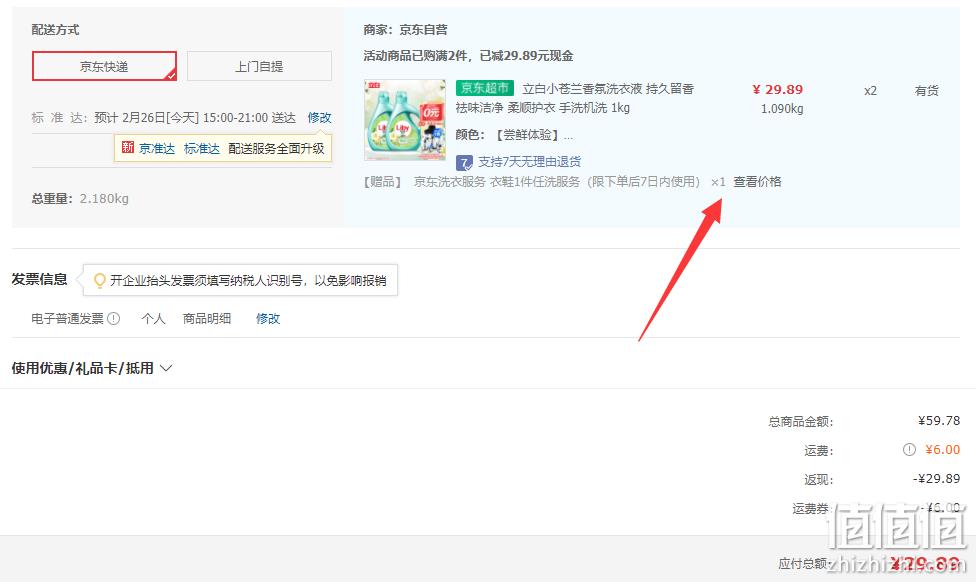Viewport: 976px width, 582px height.
Task: Click 修改 next to delivery time
Action: (319, 118)
